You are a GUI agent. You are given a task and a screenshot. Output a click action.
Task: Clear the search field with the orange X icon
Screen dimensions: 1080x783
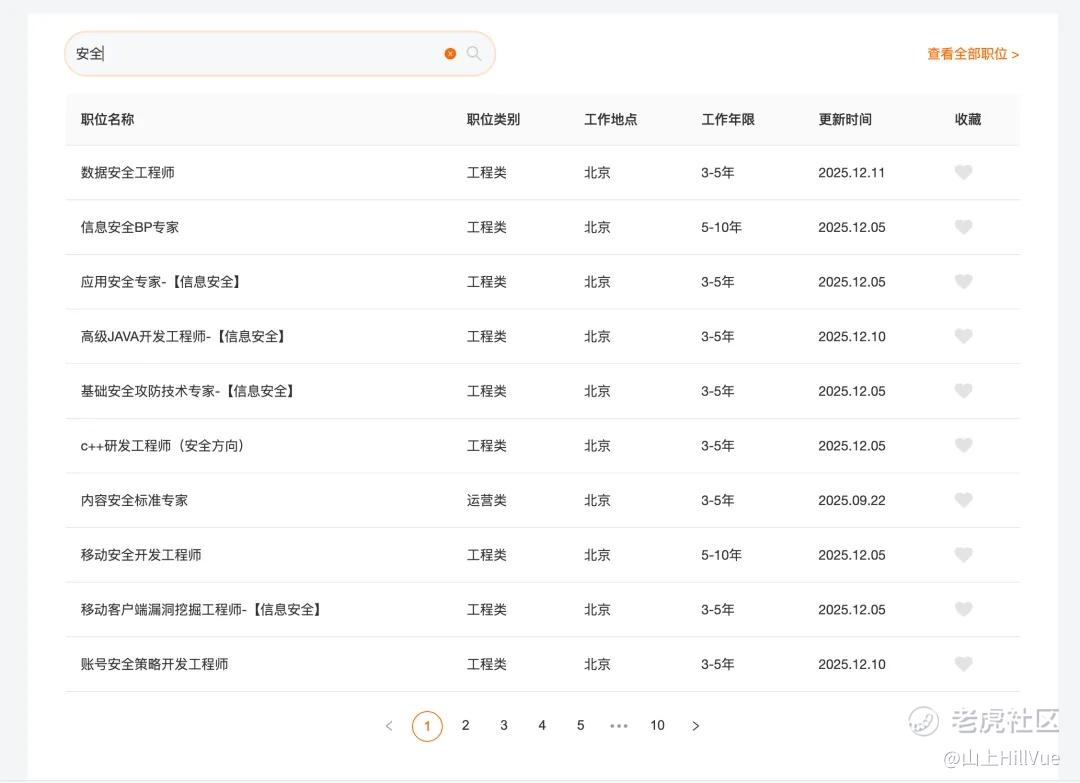pyautogui.click(x=450, y=54)
